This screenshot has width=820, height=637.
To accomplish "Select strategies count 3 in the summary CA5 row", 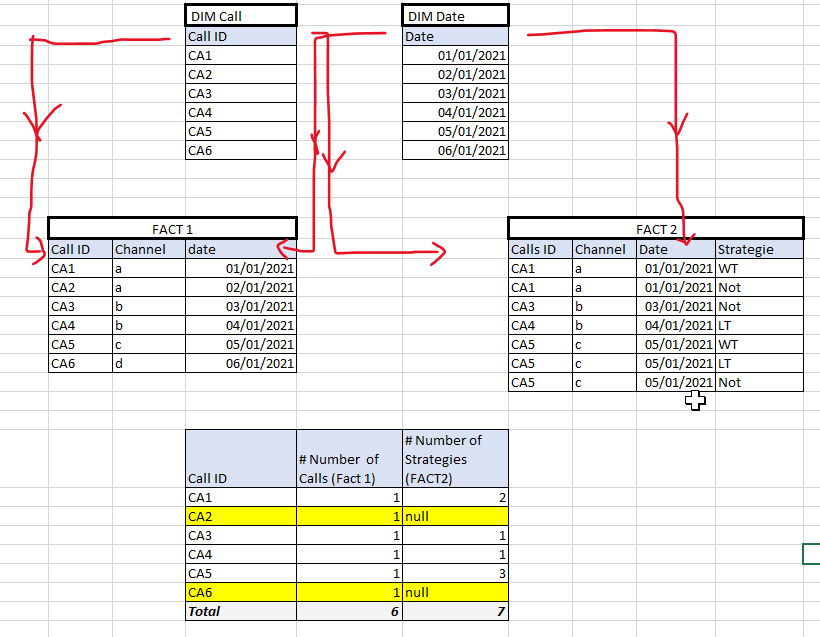I will tap(455, 573).
